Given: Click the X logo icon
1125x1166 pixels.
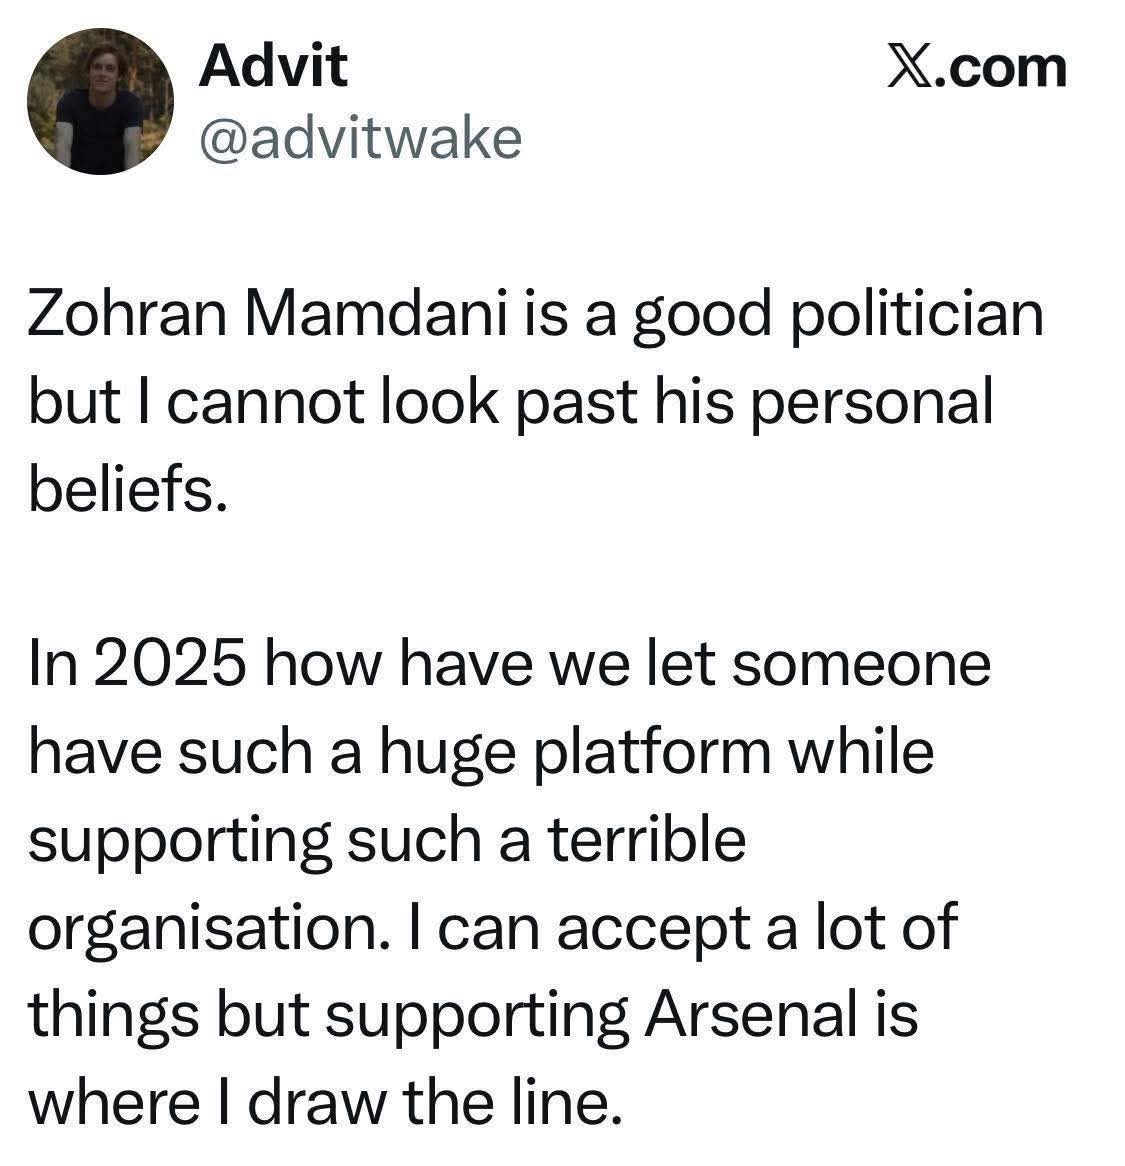Looking at the screenshot, I should (x=910, y=68).
